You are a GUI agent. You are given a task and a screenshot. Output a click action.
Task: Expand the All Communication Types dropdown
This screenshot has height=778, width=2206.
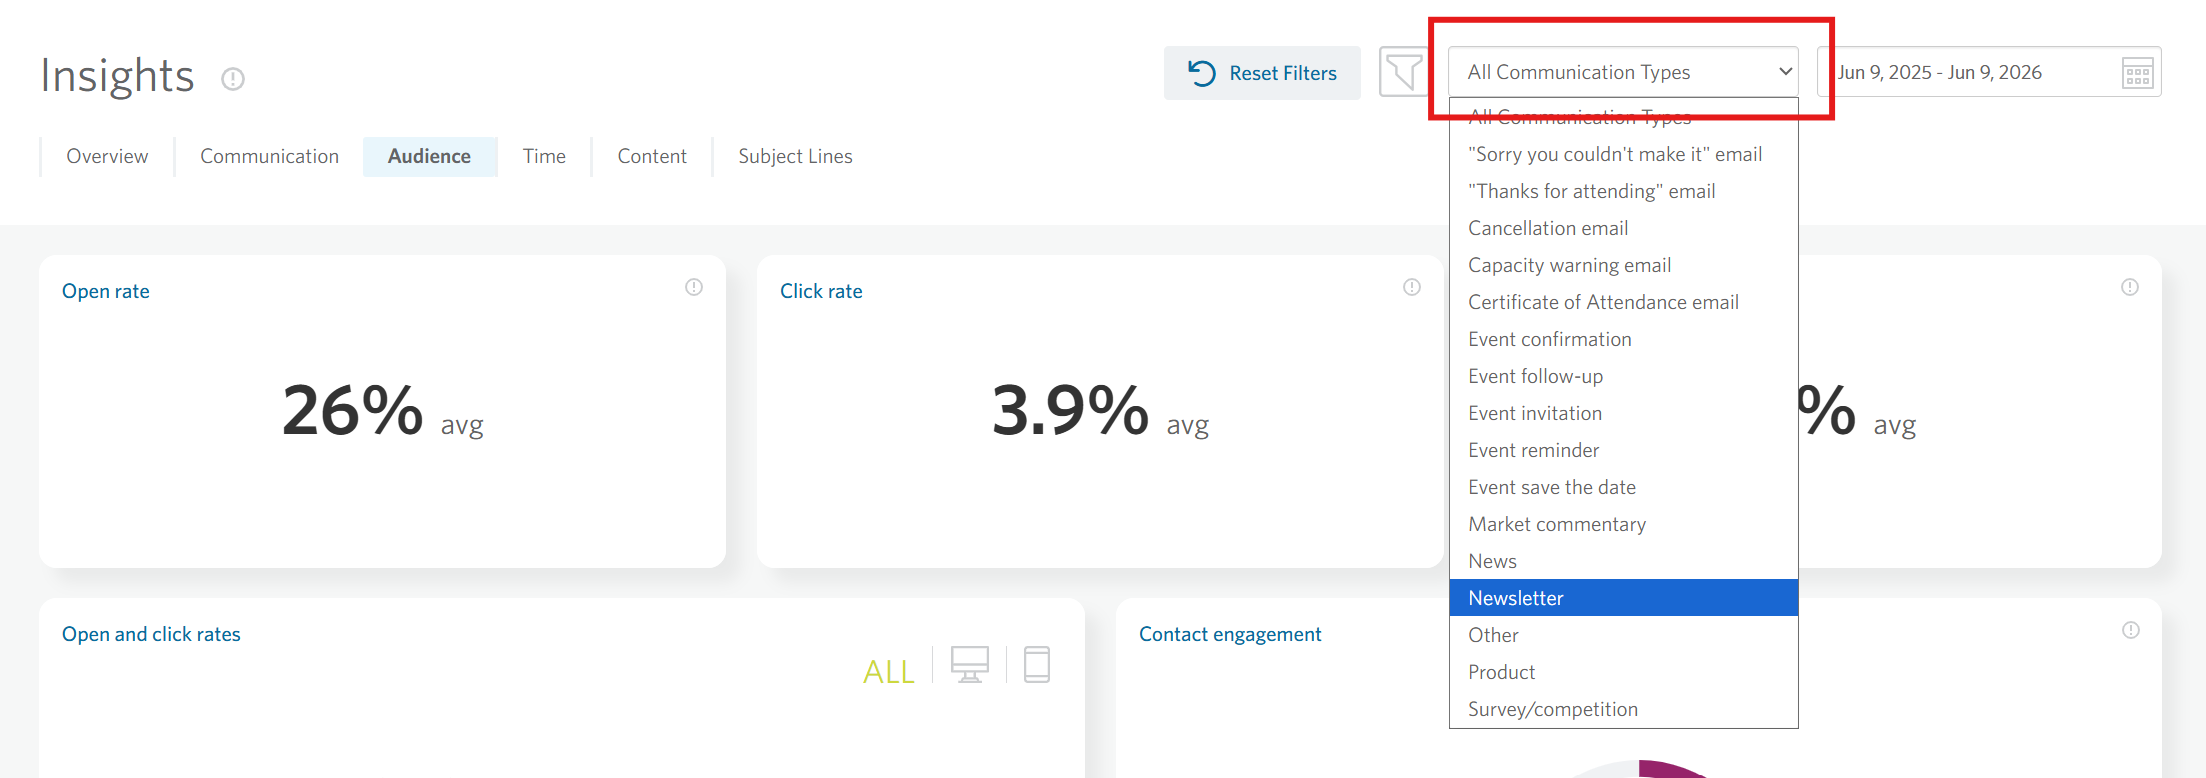1623,72
